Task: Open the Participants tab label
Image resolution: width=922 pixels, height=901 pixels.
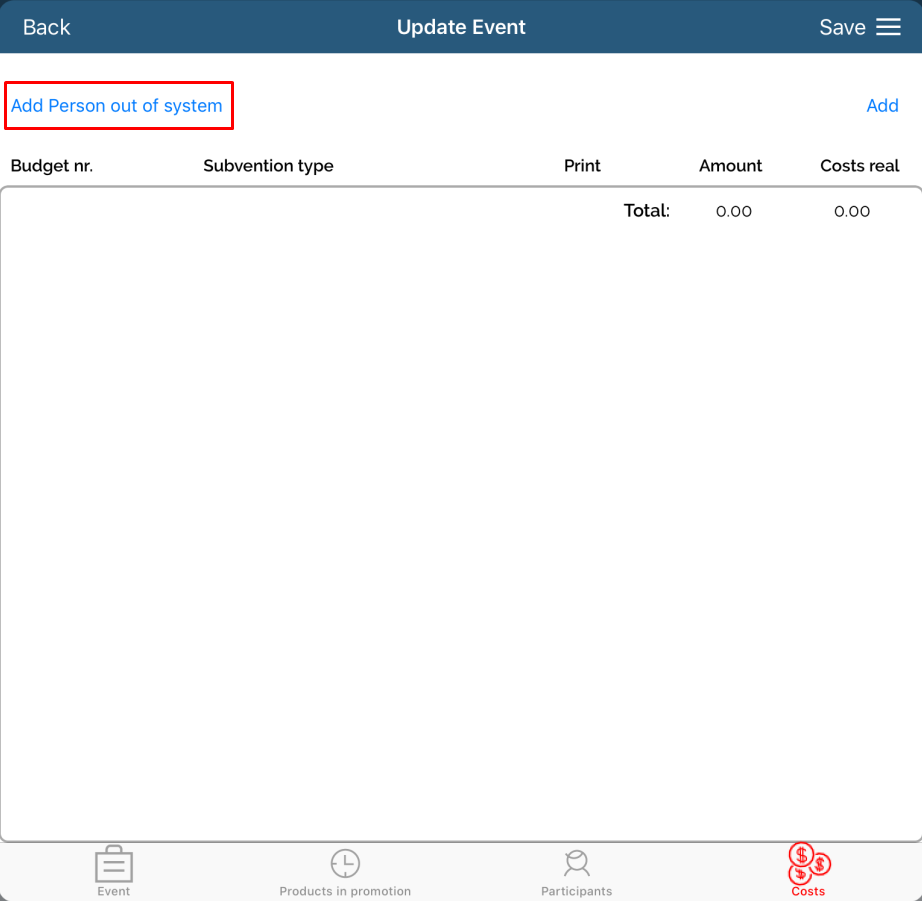Action: (x=576, y=891)
